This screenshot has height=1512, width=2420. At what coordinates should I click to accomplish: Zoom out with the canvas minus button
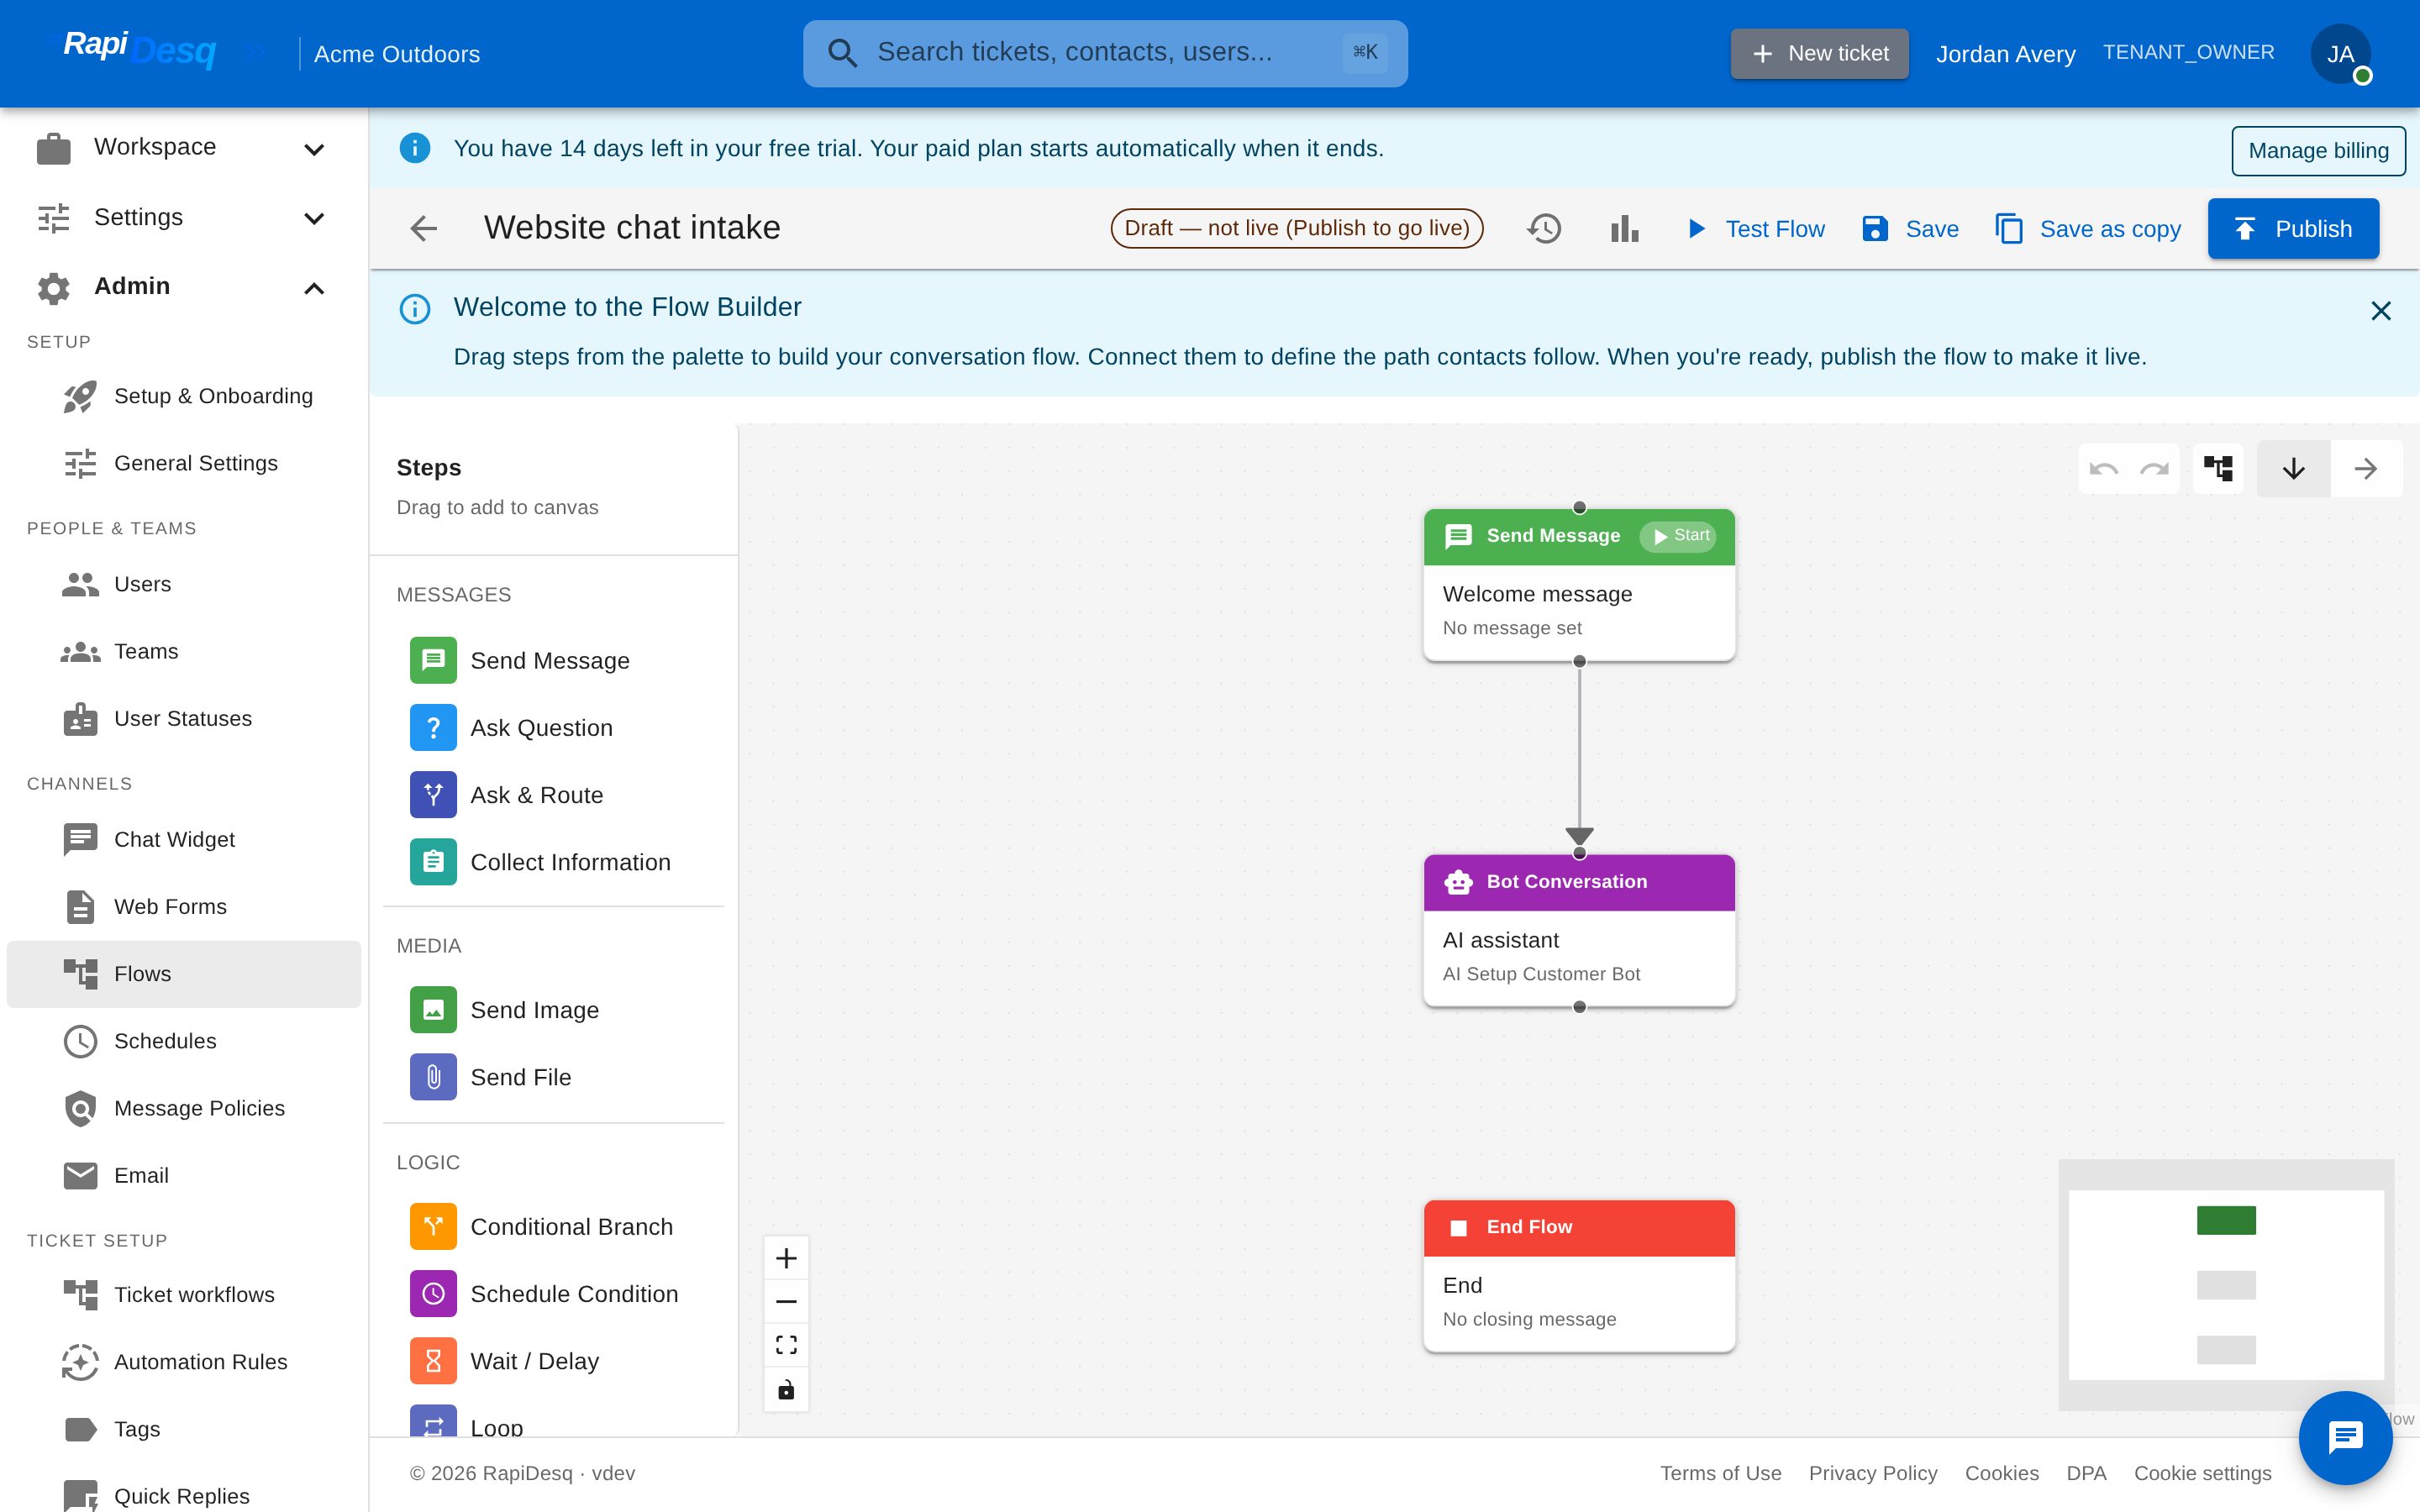pos(786,1301)
